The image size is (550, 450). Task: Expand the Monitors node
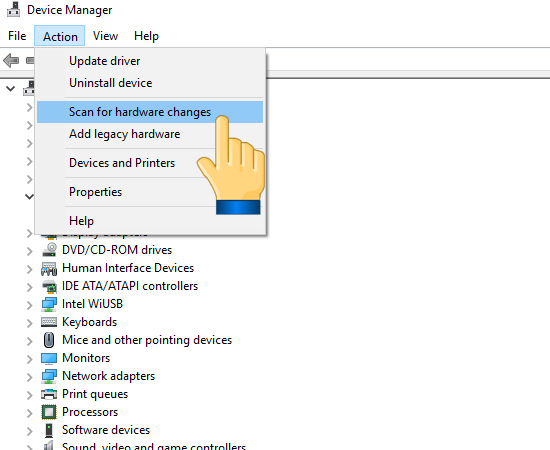(29, 358)
